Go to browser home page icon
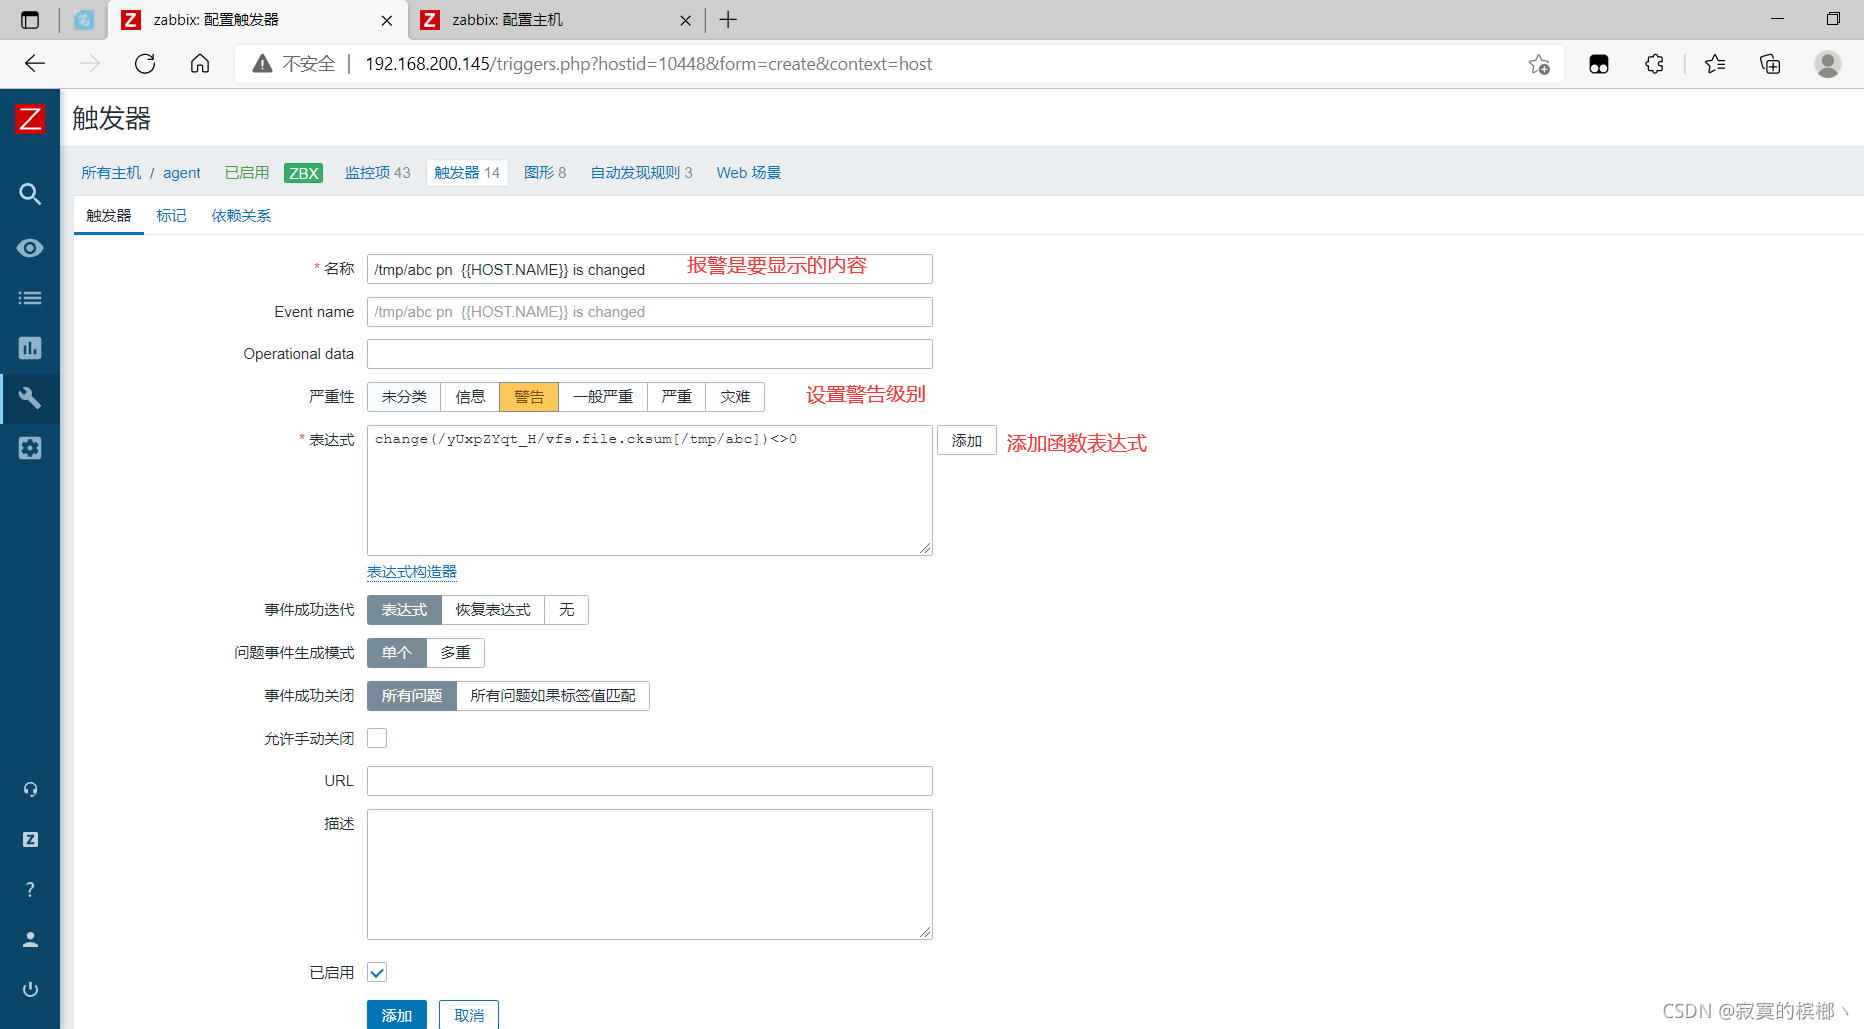This screenshot has height=1029, width=1864. tap(200, 64)
